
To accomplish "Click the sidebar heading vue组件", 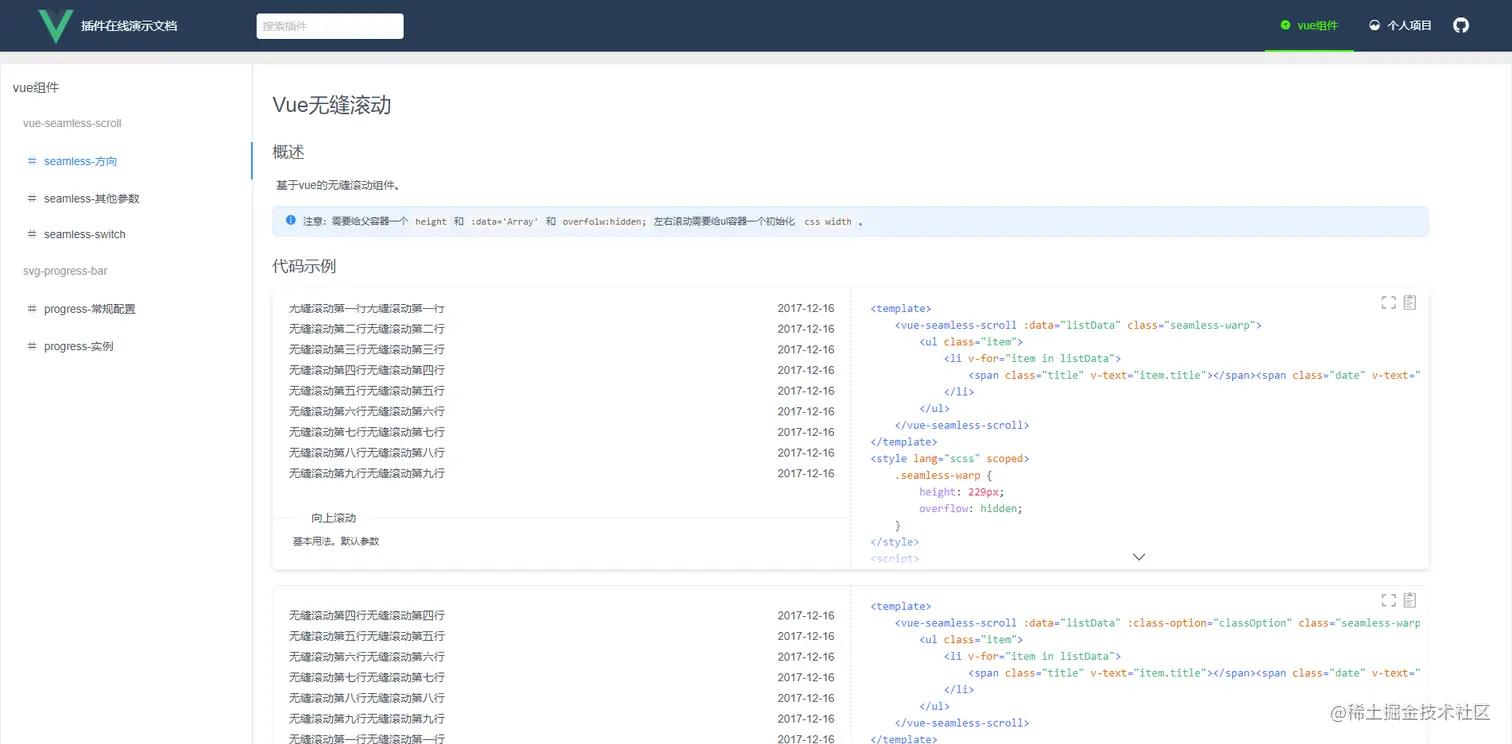I will [36, 88].
